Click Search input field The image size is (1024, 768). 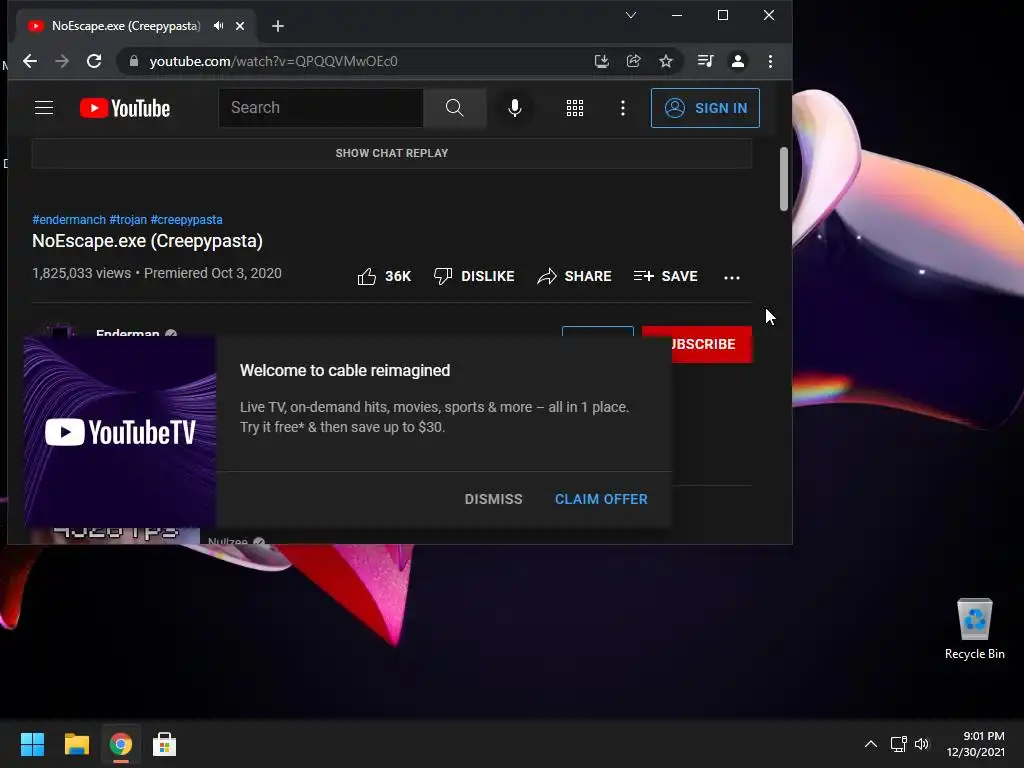pyautogui.click(x=321, y=108)
